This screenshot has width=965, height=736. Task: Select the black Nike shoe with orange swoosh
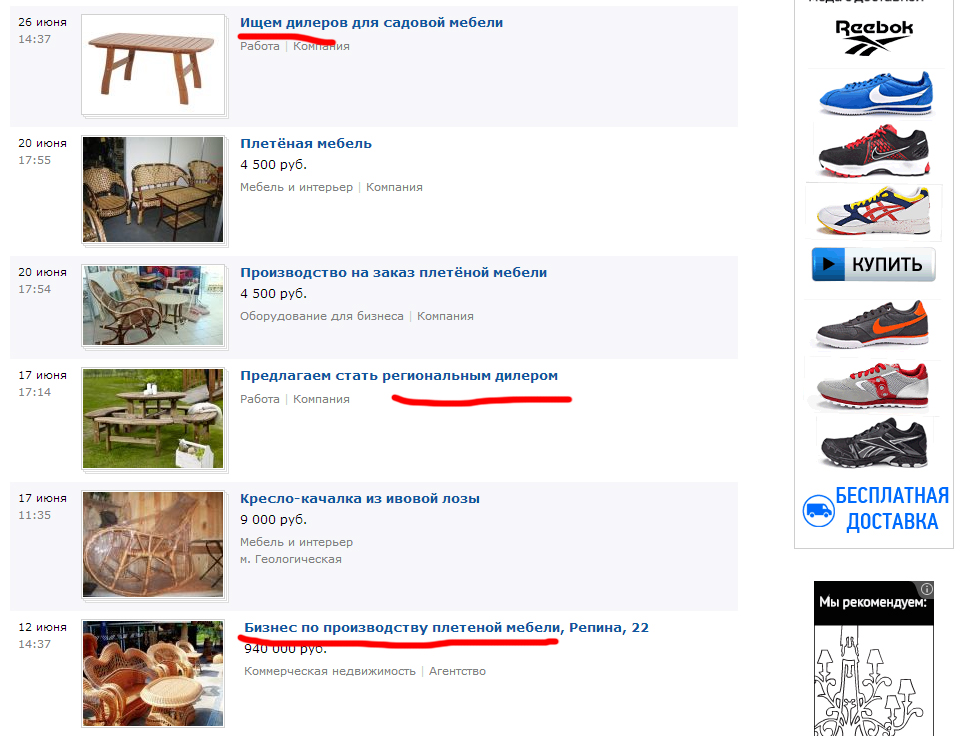coord(872,324)
